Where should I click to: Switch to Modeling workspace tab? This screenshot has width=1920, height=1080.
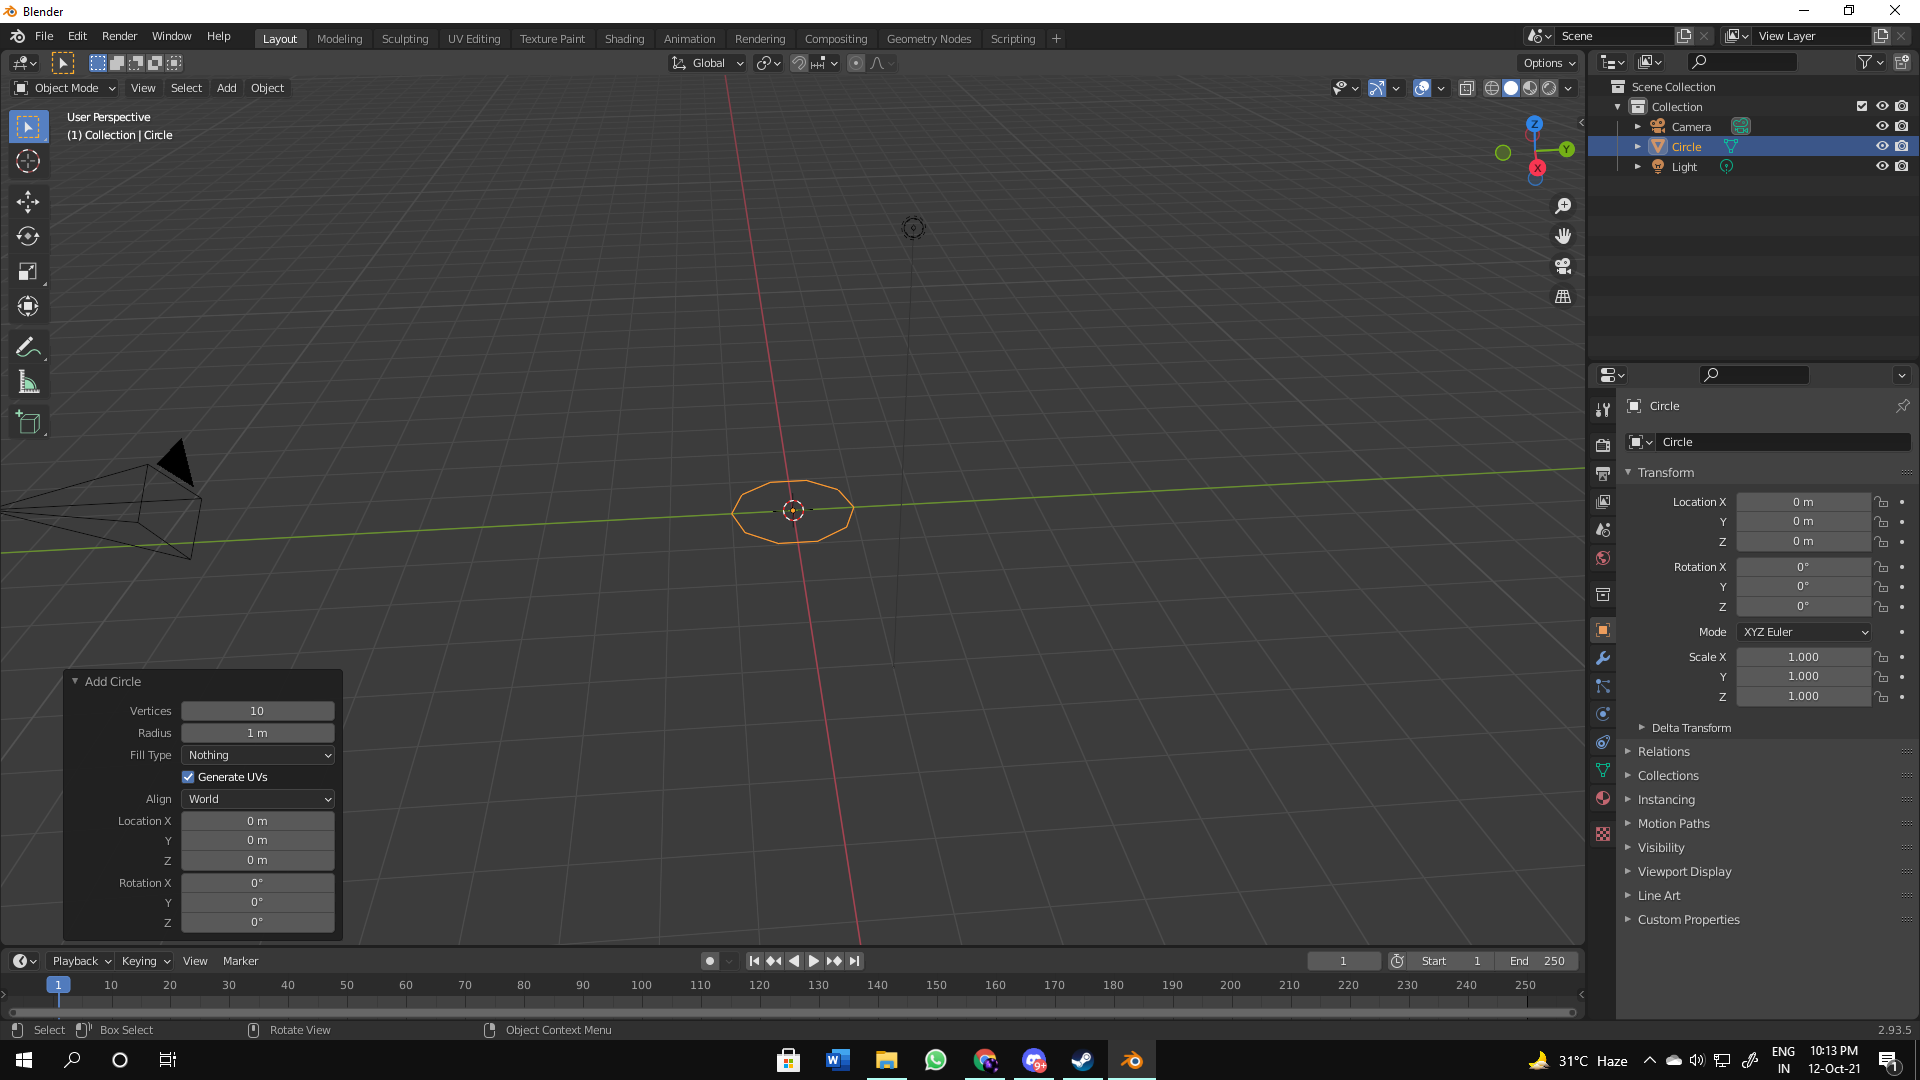coord(339,39)
